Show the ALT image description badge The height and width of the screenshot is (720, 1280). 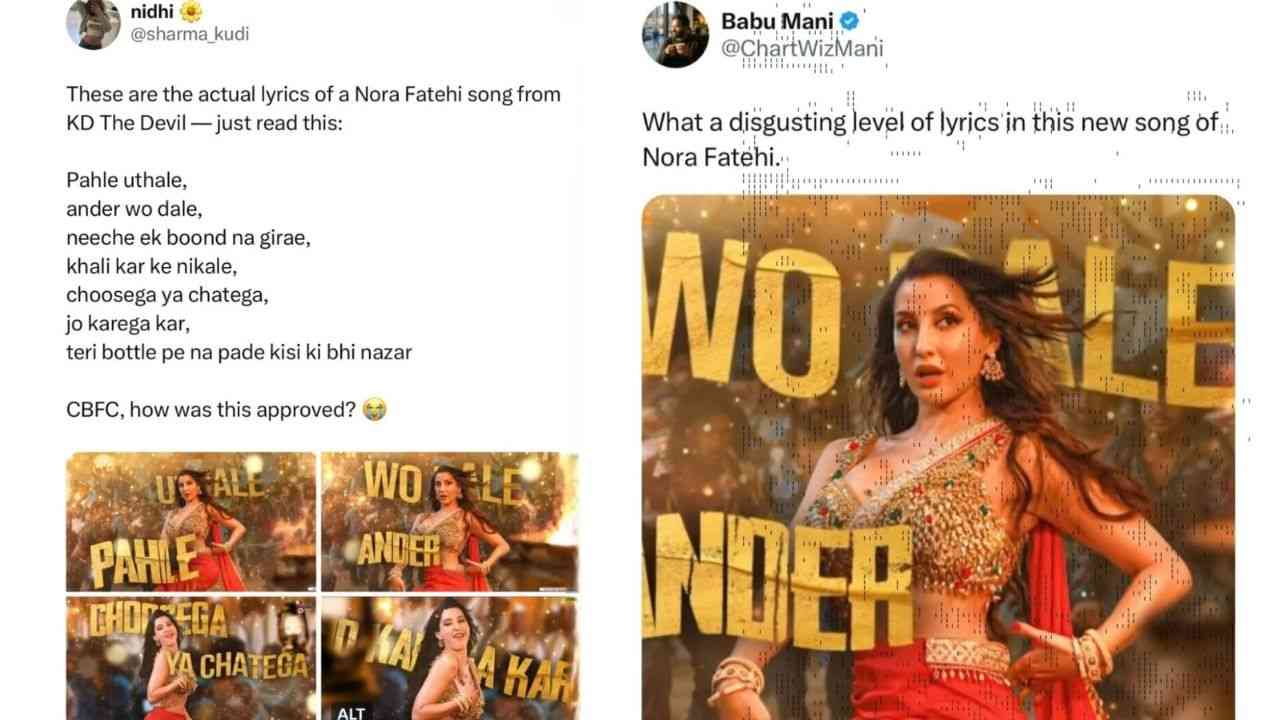(351, 712)
